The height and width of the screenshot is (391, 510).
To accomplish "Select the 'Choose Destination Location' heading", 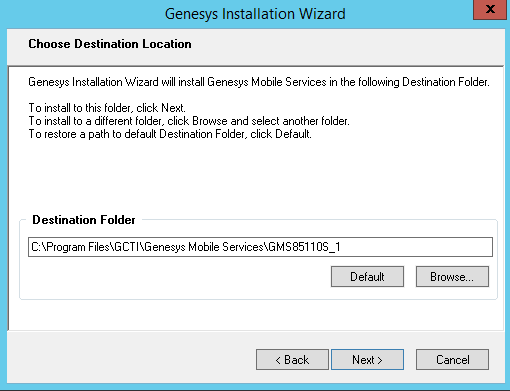I will tap(110, 44).
